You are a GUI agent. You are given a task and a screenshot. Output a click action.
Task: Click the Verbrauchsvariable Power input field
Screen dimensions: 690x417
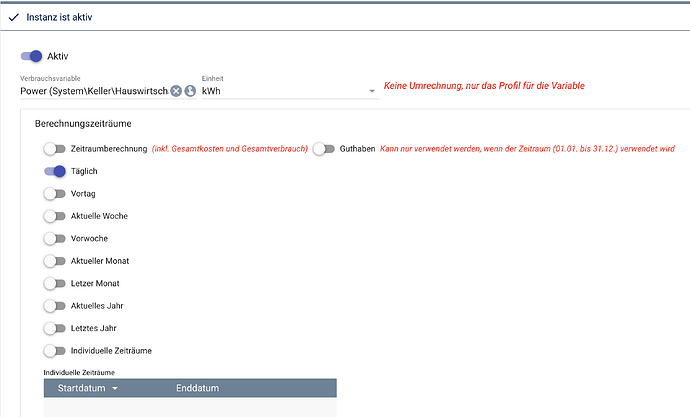[94, 91]
